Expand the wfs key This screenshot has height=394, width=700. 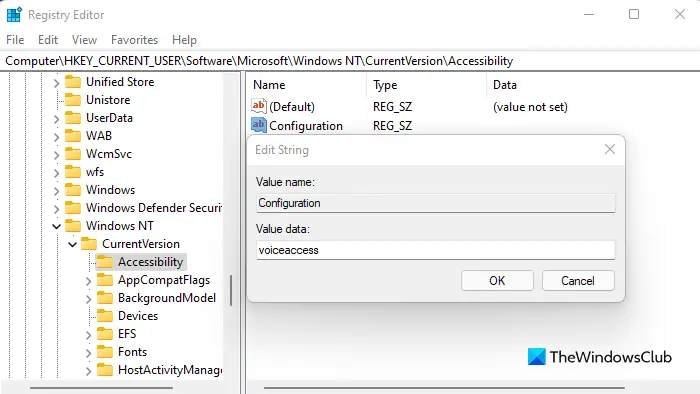click(56, 173)
